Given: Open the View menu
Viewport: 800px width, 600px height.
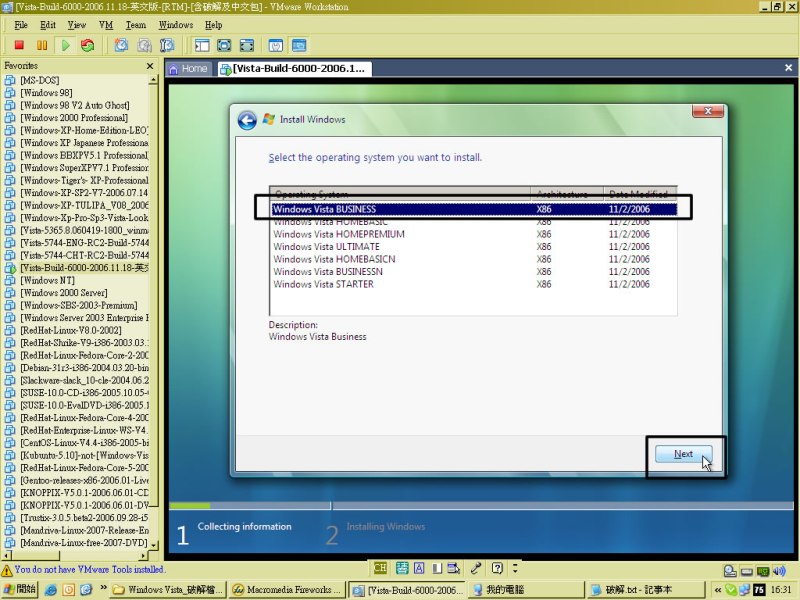Looking at the screenshot, I should (x=77, y=25).
